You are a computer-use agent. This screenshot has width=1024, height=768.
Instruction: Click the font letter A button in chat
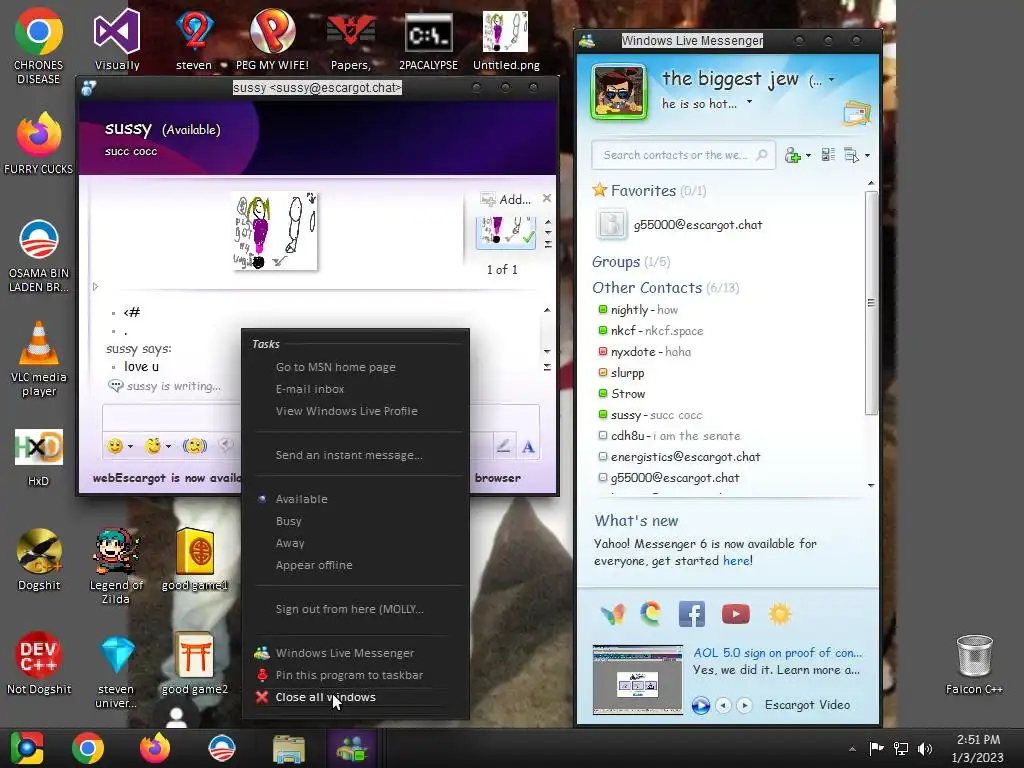(x=528, y=447)
